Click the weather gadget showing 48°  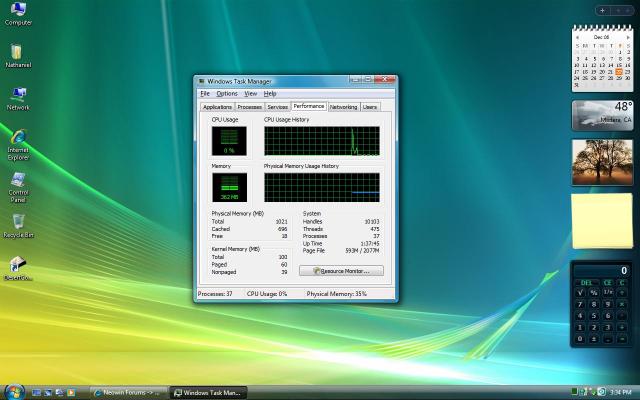click(602, 116)
